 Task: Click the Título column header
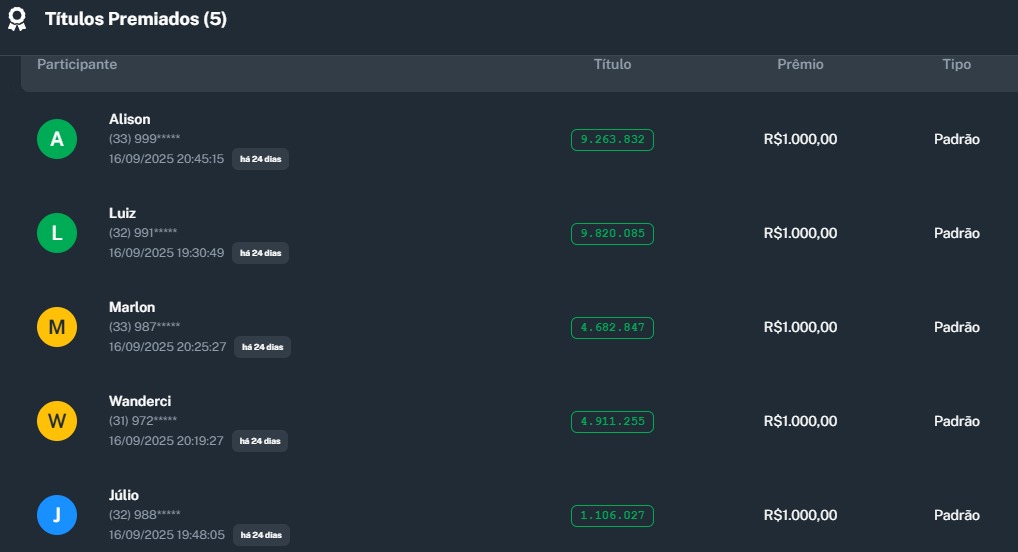[612, 64]
